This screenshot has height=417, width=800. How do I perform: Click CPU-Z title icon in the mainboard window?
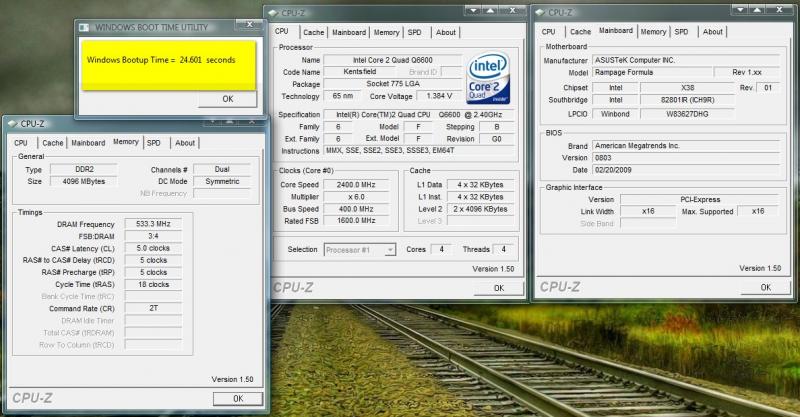(540, 12)
